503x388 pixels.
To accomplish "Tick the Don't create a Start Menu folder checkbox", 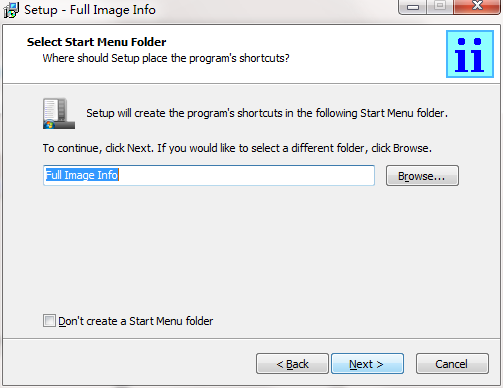I will coord(49,321).
